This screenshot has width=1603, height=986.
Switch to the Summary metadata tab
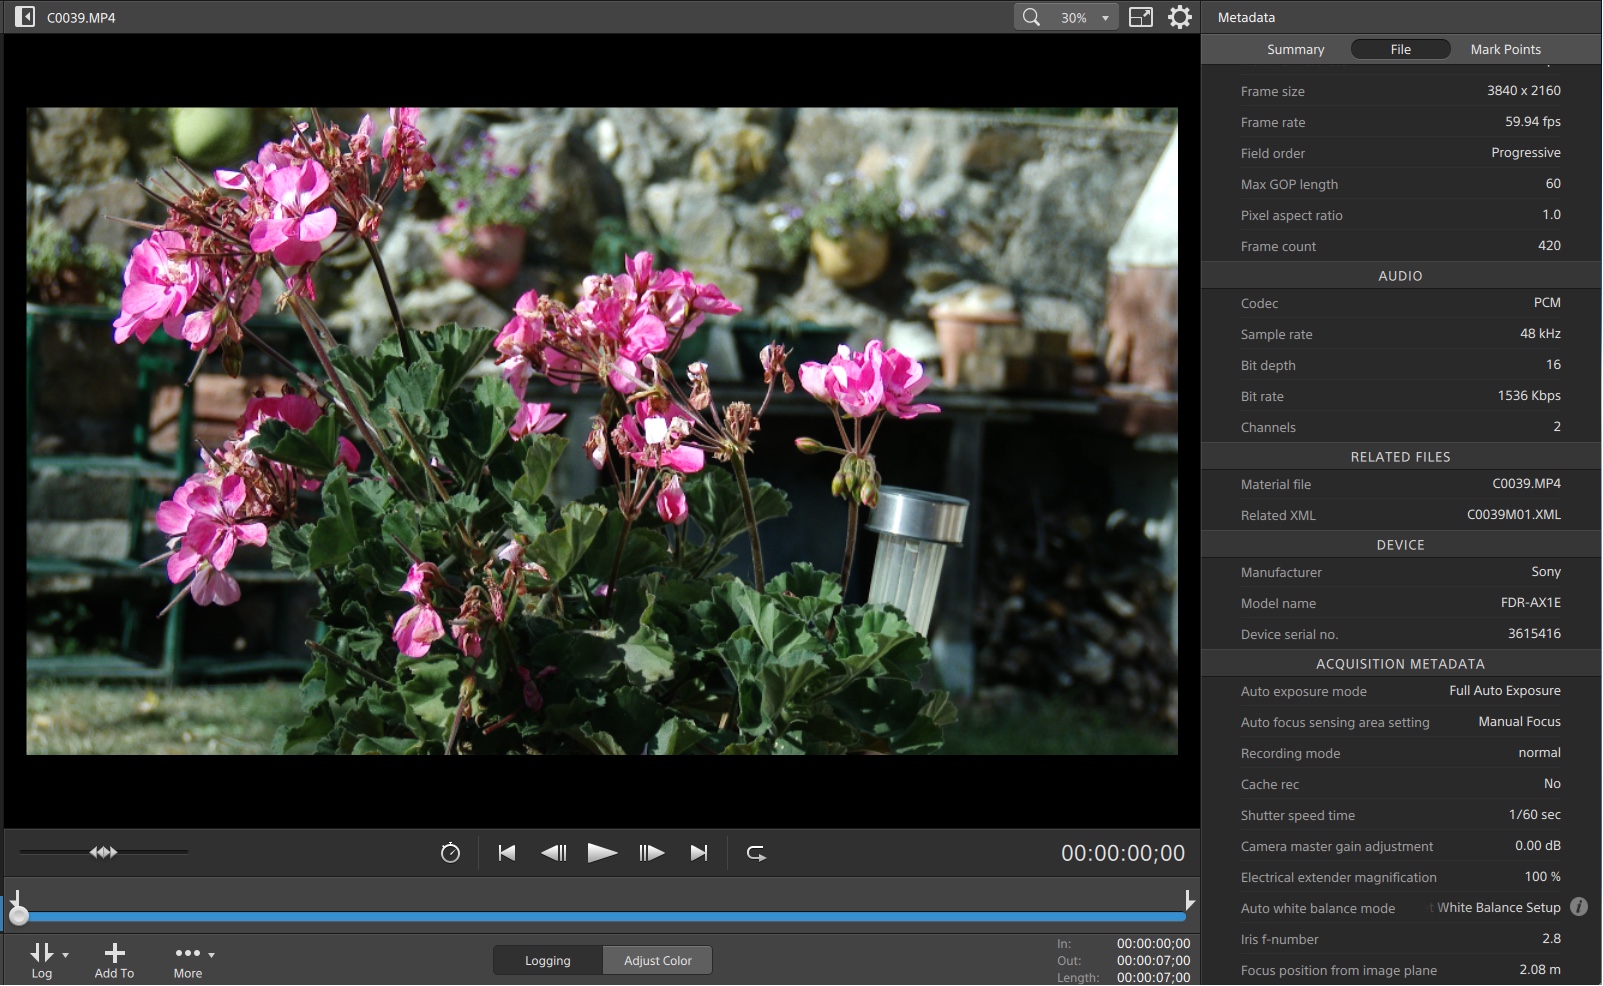(1295, 49)
